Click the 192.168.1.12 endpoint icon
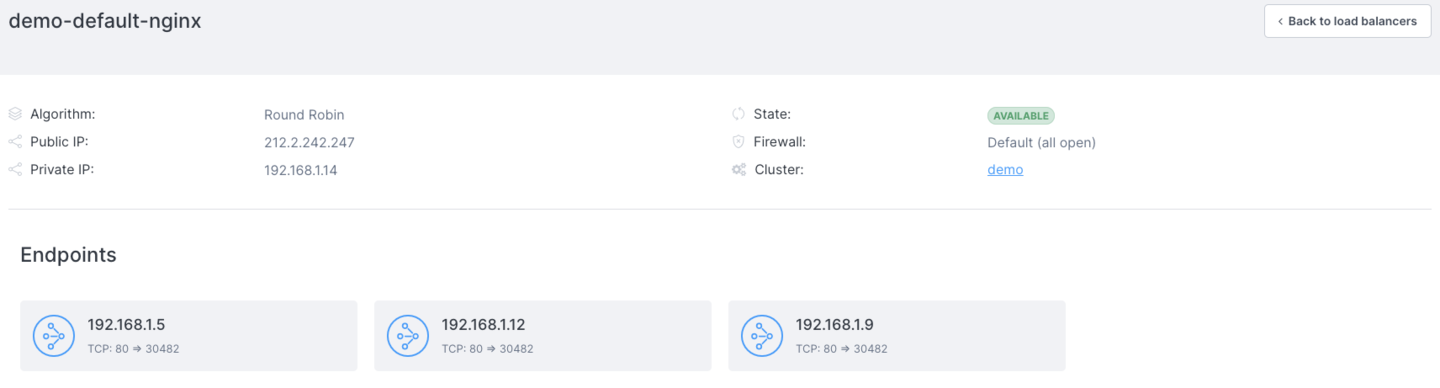Screen dimensions: 1440x388 point(408,336)
